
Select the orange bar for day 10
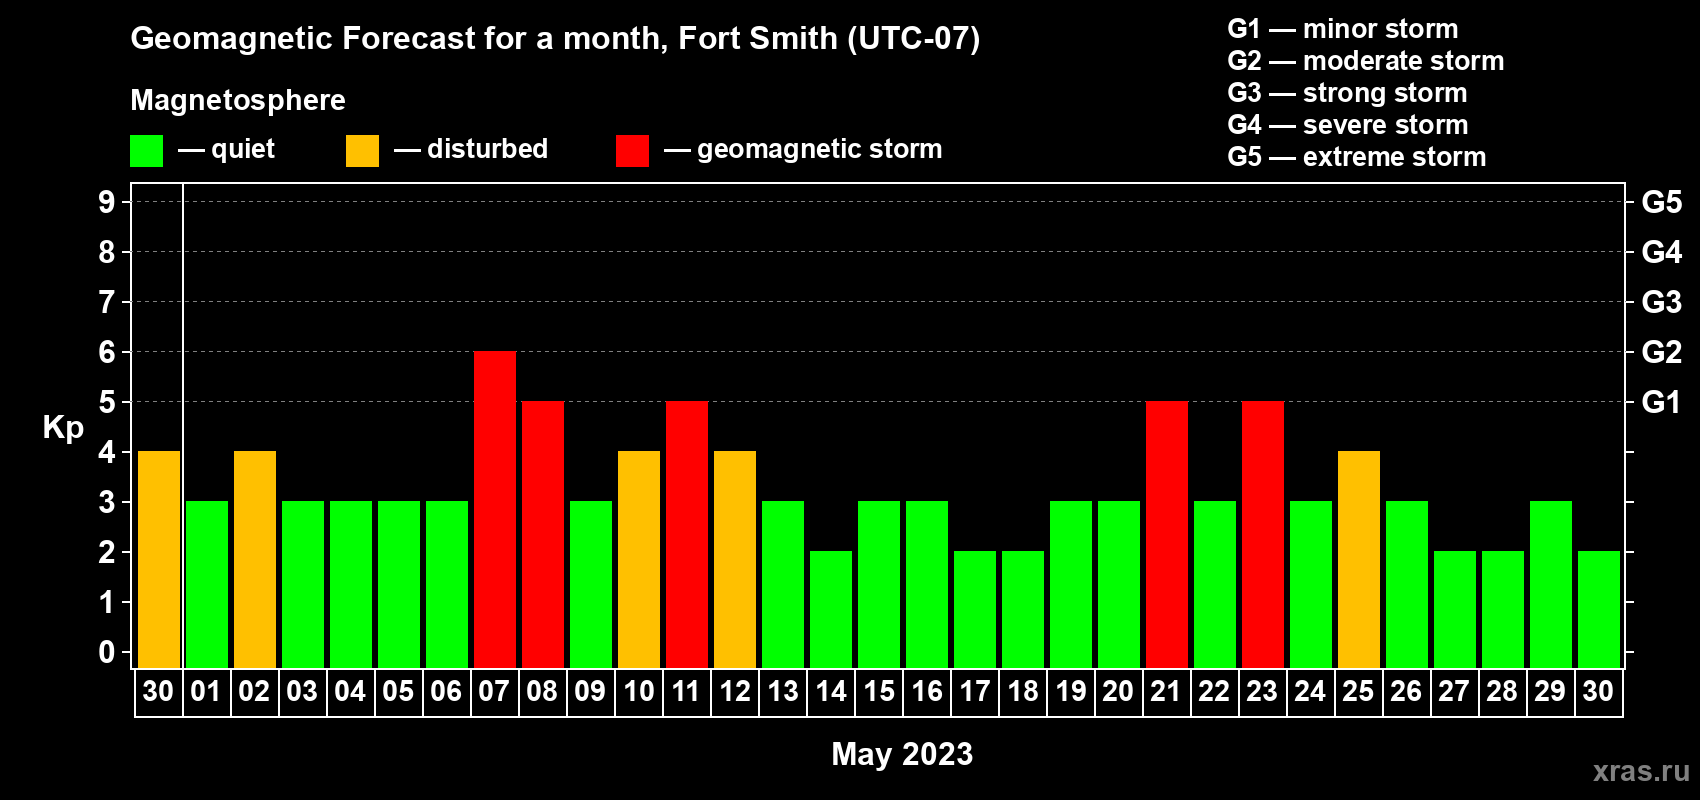(x=639, y=560)
